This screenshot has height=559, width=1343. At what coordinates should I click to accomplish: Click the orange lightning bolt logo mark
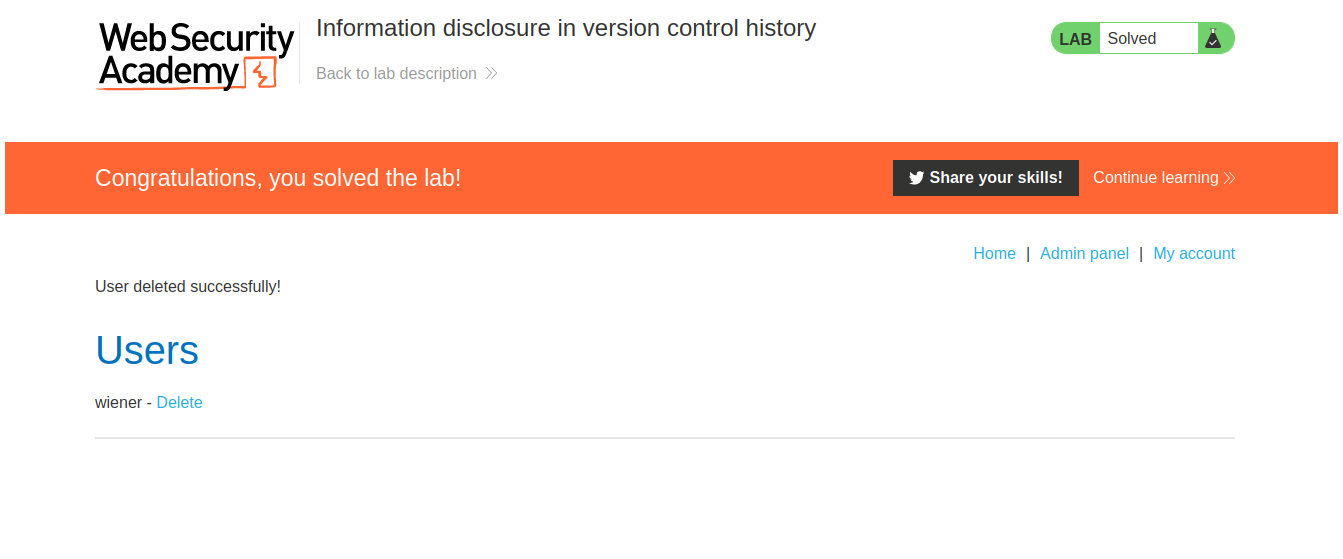click(262, 73)
